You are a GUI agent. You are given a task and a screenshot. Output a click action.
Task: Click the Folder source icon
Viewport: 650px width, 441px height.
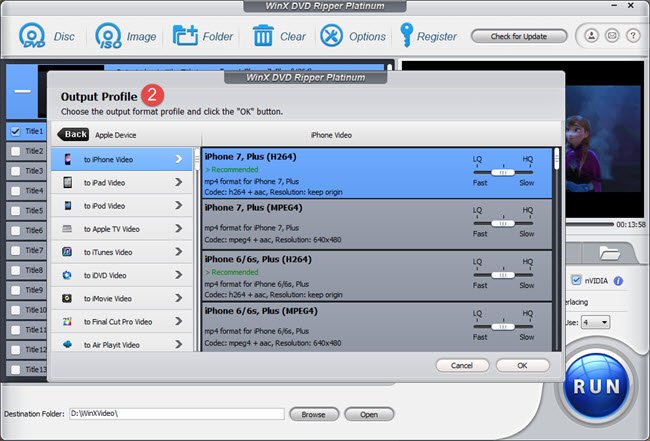pyautogui.click(x=185, y=36)
